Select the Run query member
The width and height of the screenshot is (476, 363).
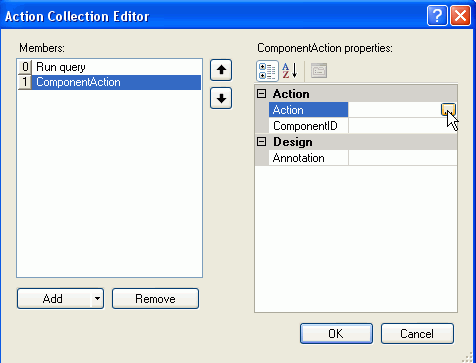[x=109, y=67]
